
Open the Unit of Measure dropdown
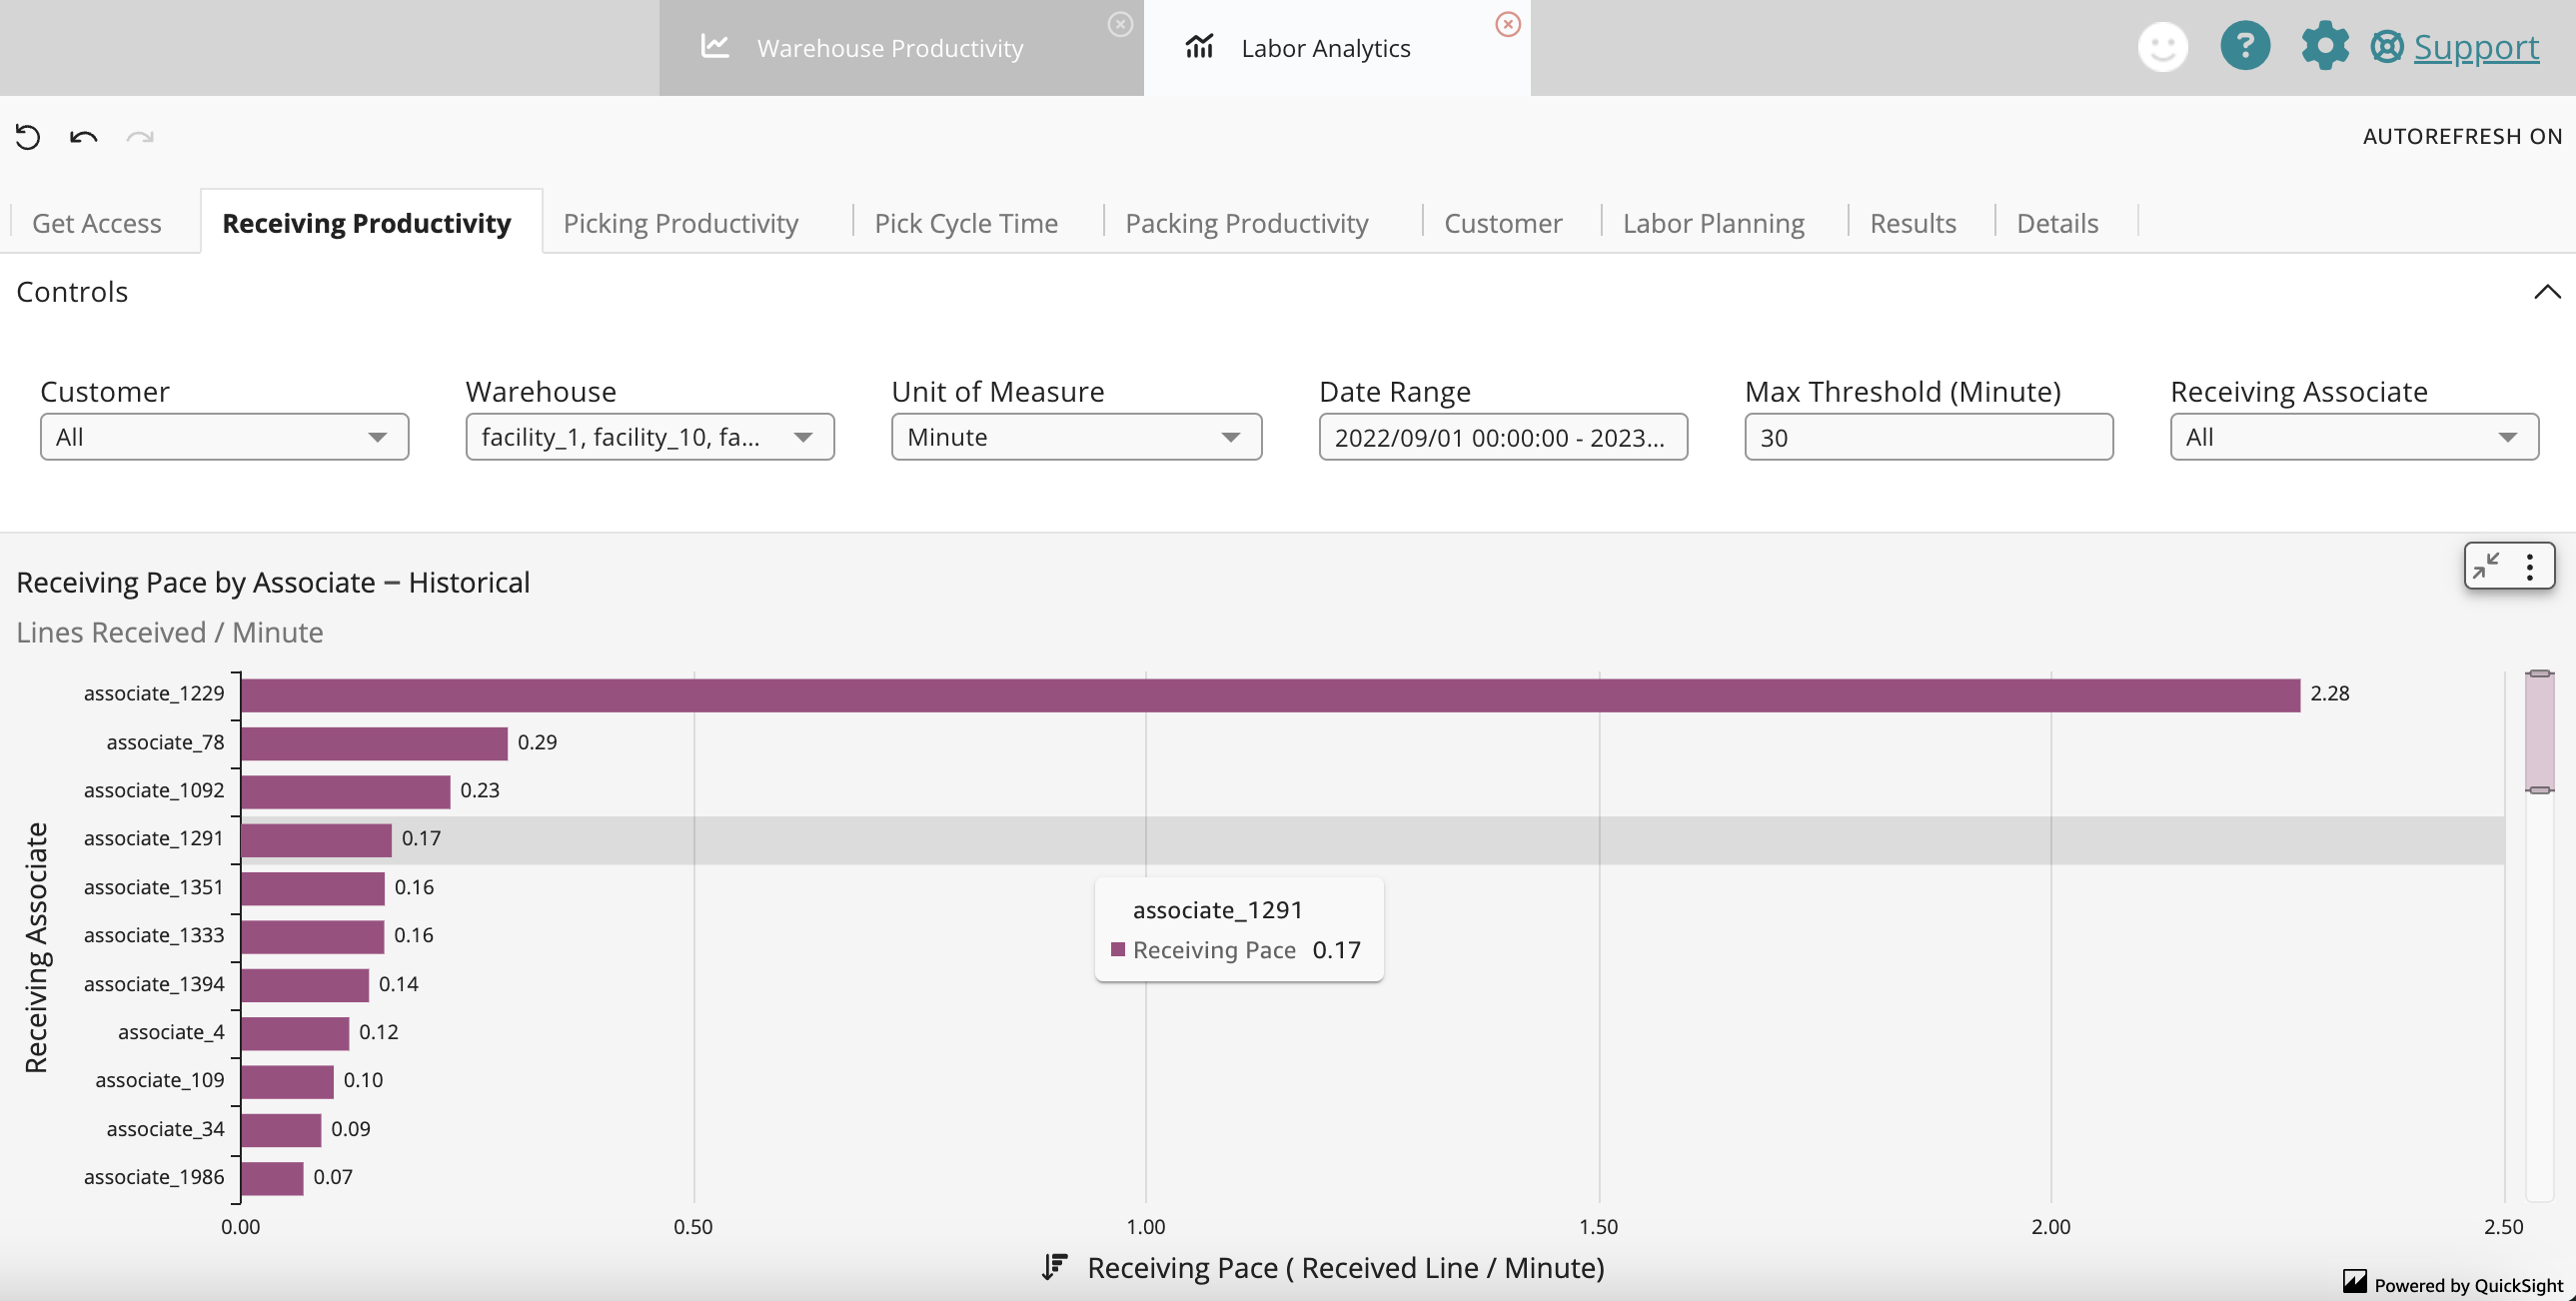point(1076,437)
